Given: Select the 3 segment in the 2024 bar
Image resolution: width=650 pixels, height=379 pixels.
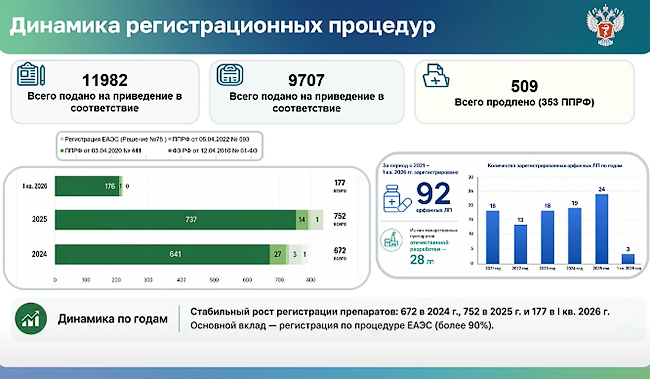Looking at the screenshot, I should pos(295,254).
